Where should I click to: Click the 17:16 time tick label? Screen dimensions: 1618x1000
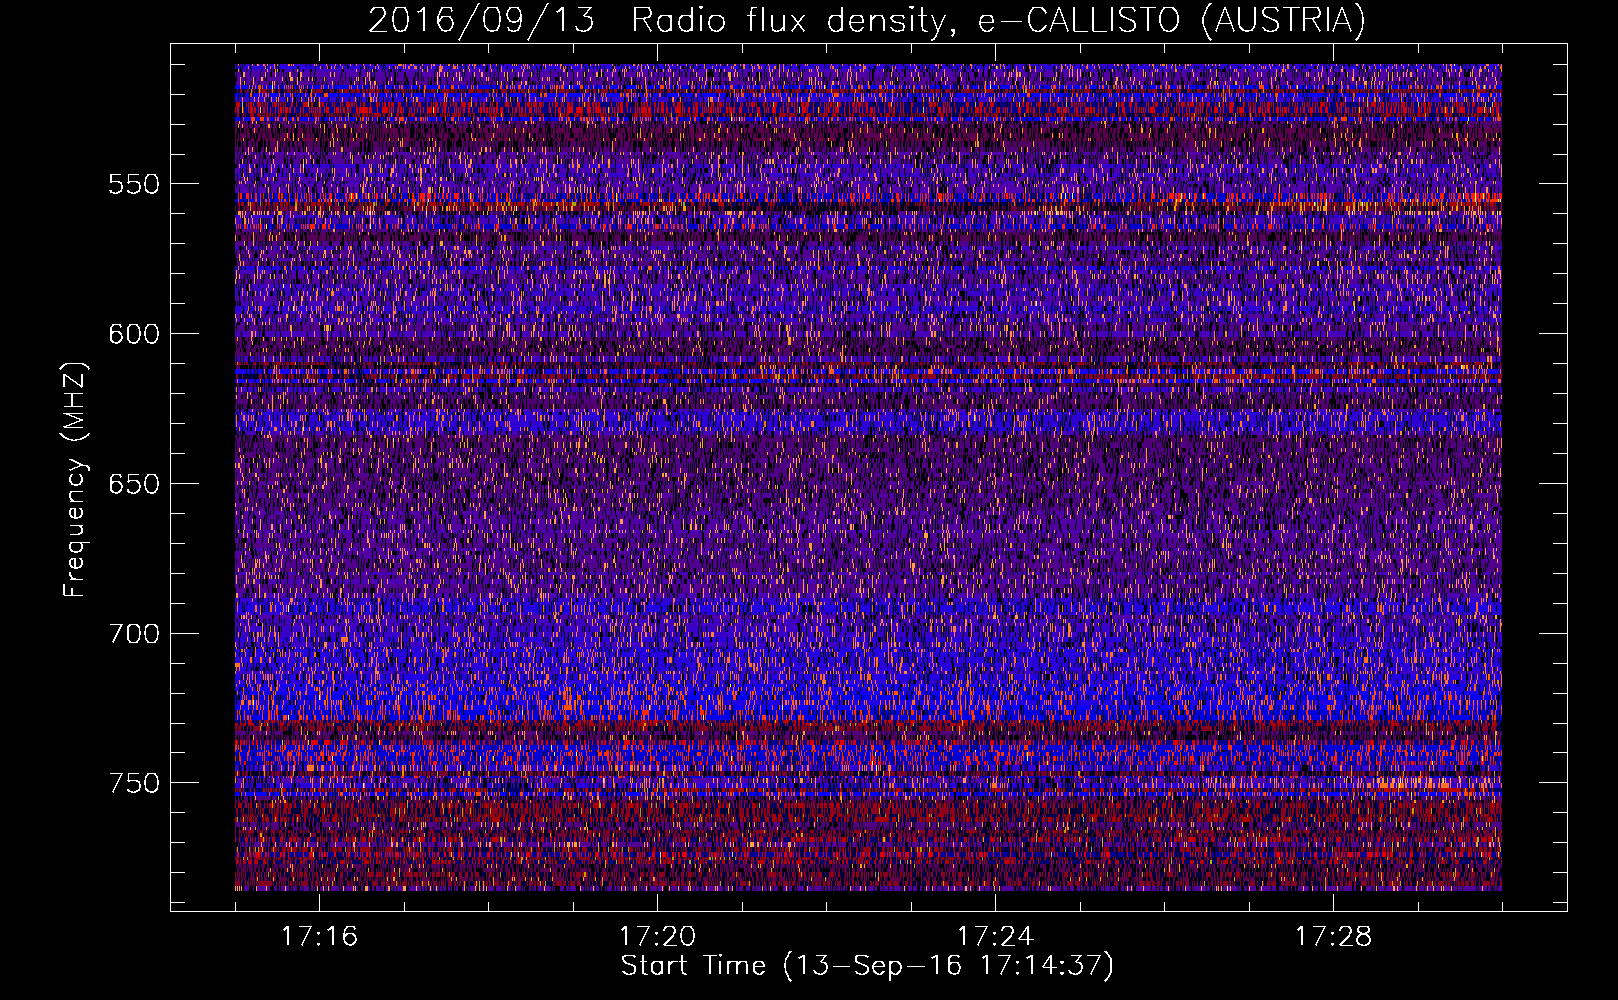[x=319, y=937]
